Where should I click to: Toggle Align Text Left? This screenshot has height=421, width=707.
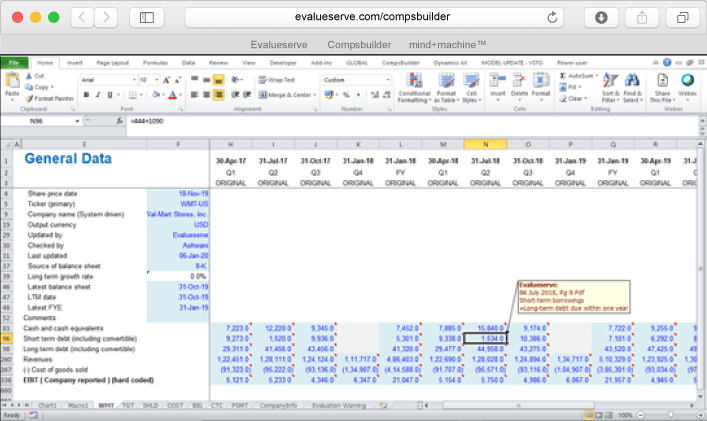coord(194,95)
